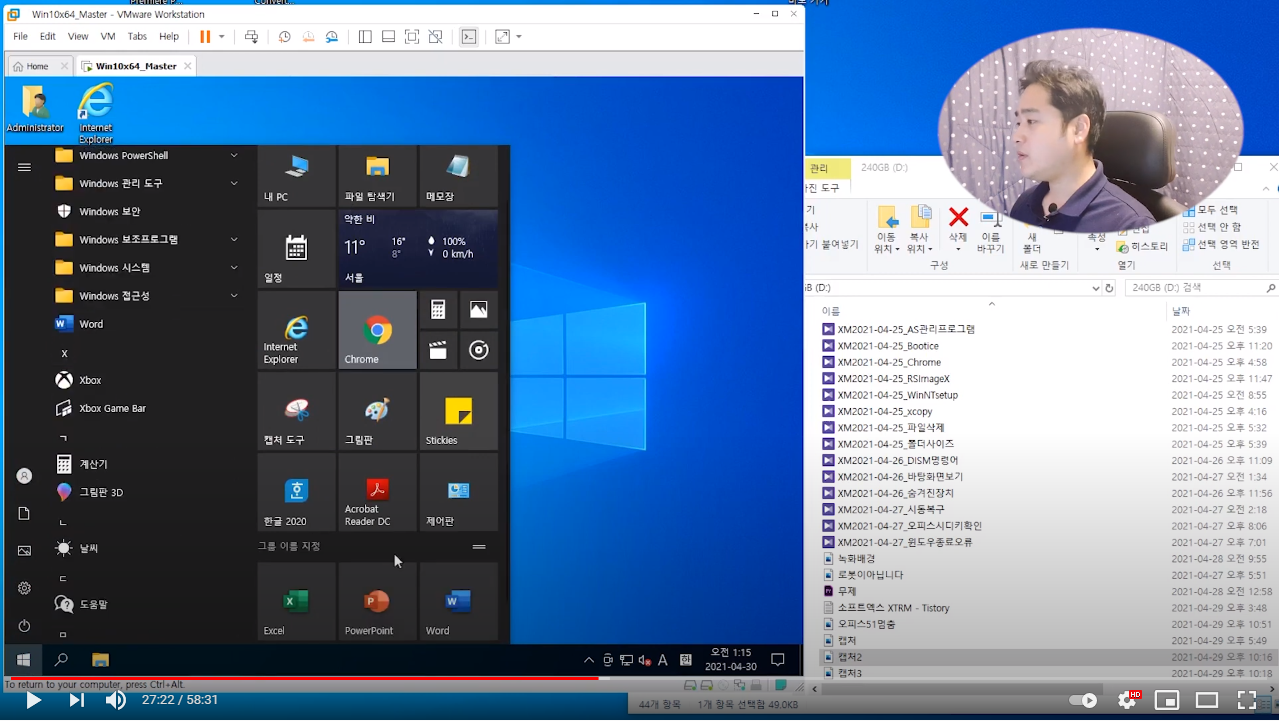Open Settings gear in Start sidebar
Image resolution: width=1279 pixels, height=721 pixels.
click(x=24, y=588)
